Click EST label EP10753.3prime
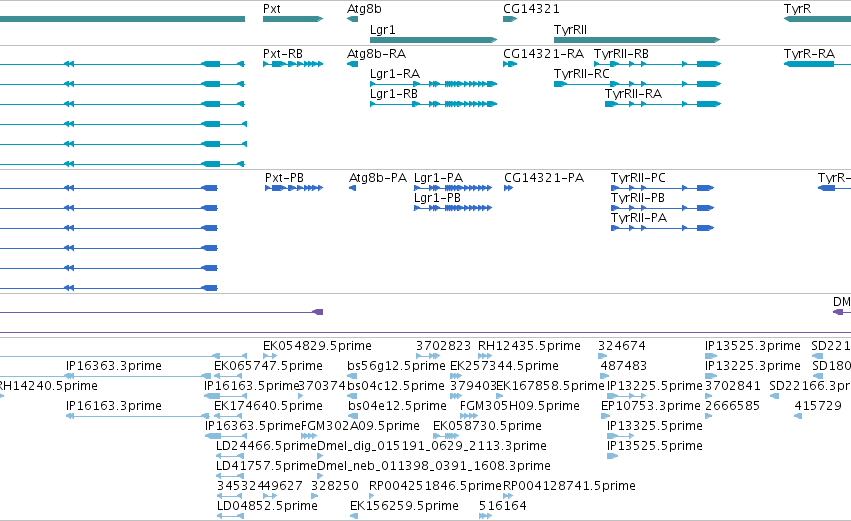Screen dimensions: 851x521 [650, 406]
